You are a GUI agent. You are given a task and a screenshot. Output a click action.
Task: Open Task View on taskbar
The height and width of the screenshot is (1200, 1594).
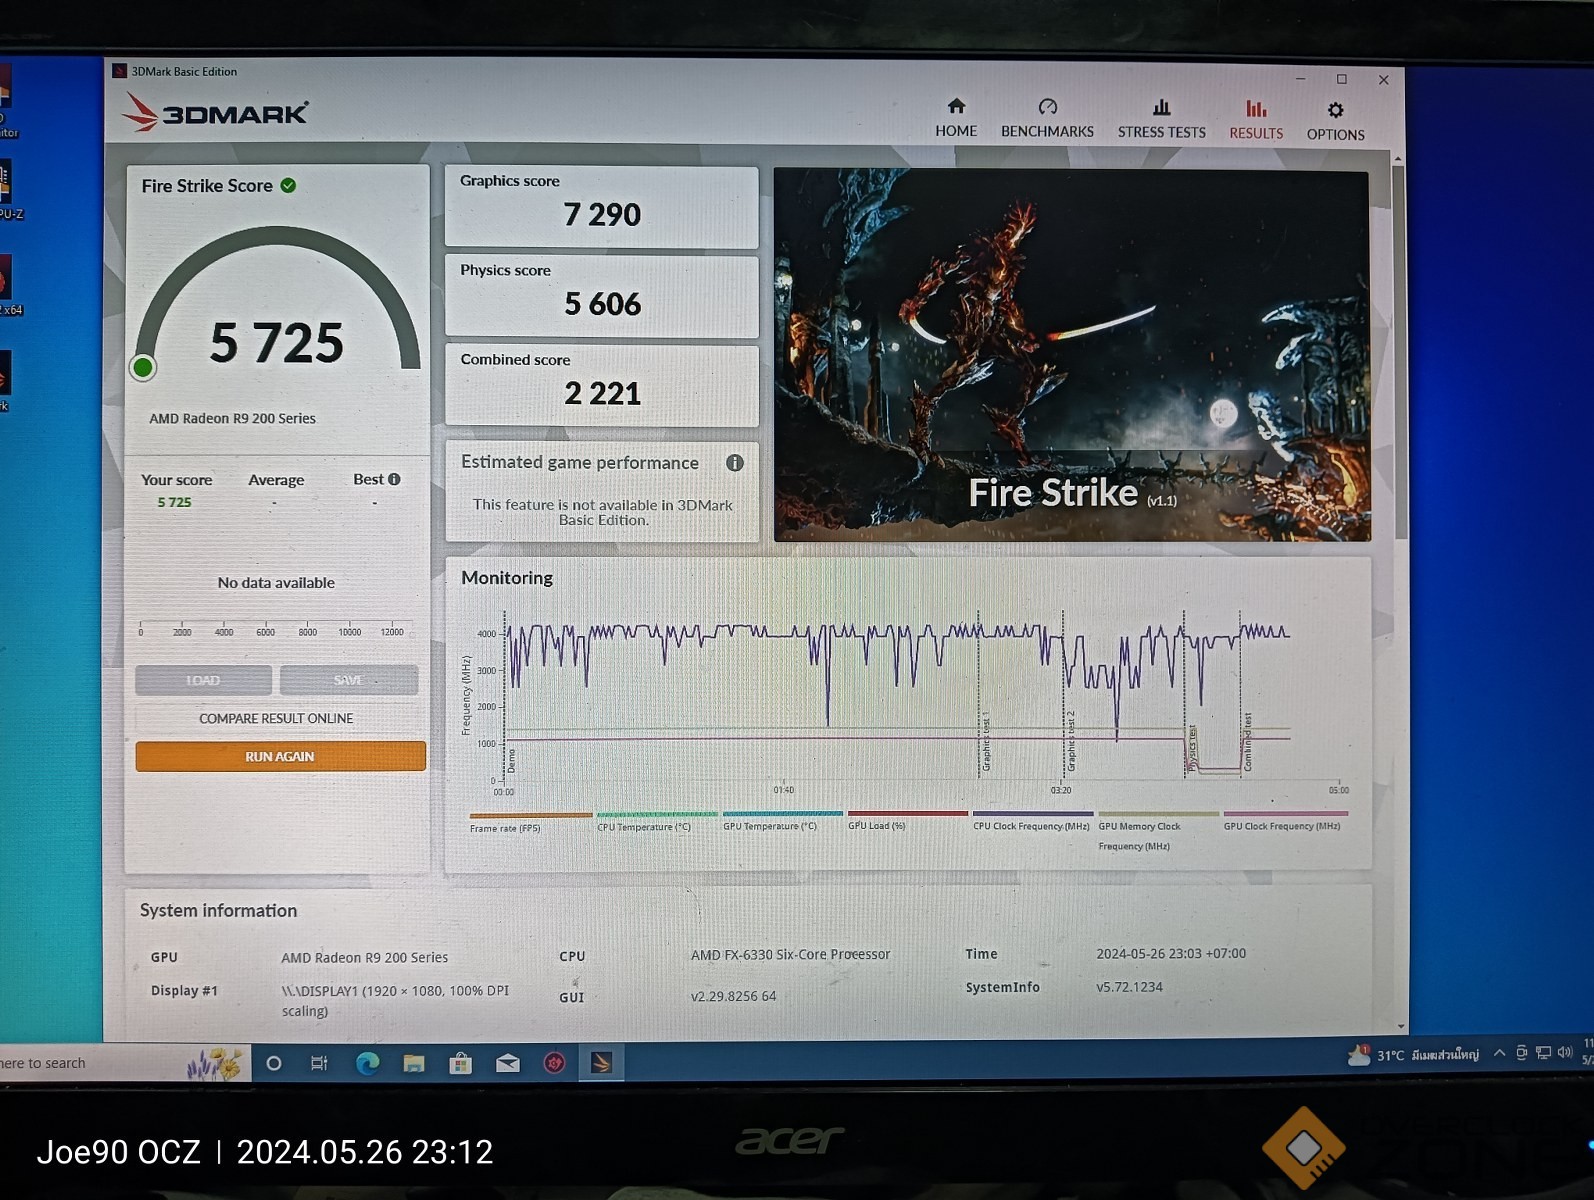pyautogui.click(x=319, y=1063)
